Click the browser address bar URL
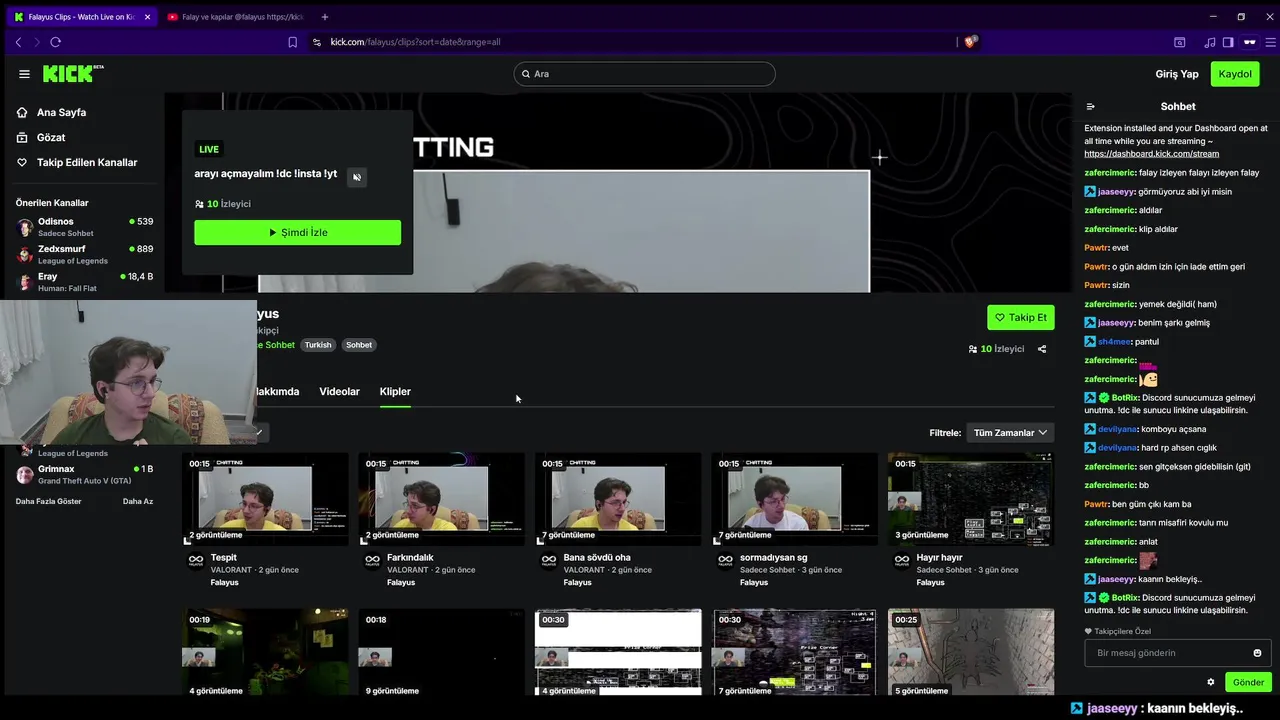This screenshot has width=1280, height=720. (415, 42)
